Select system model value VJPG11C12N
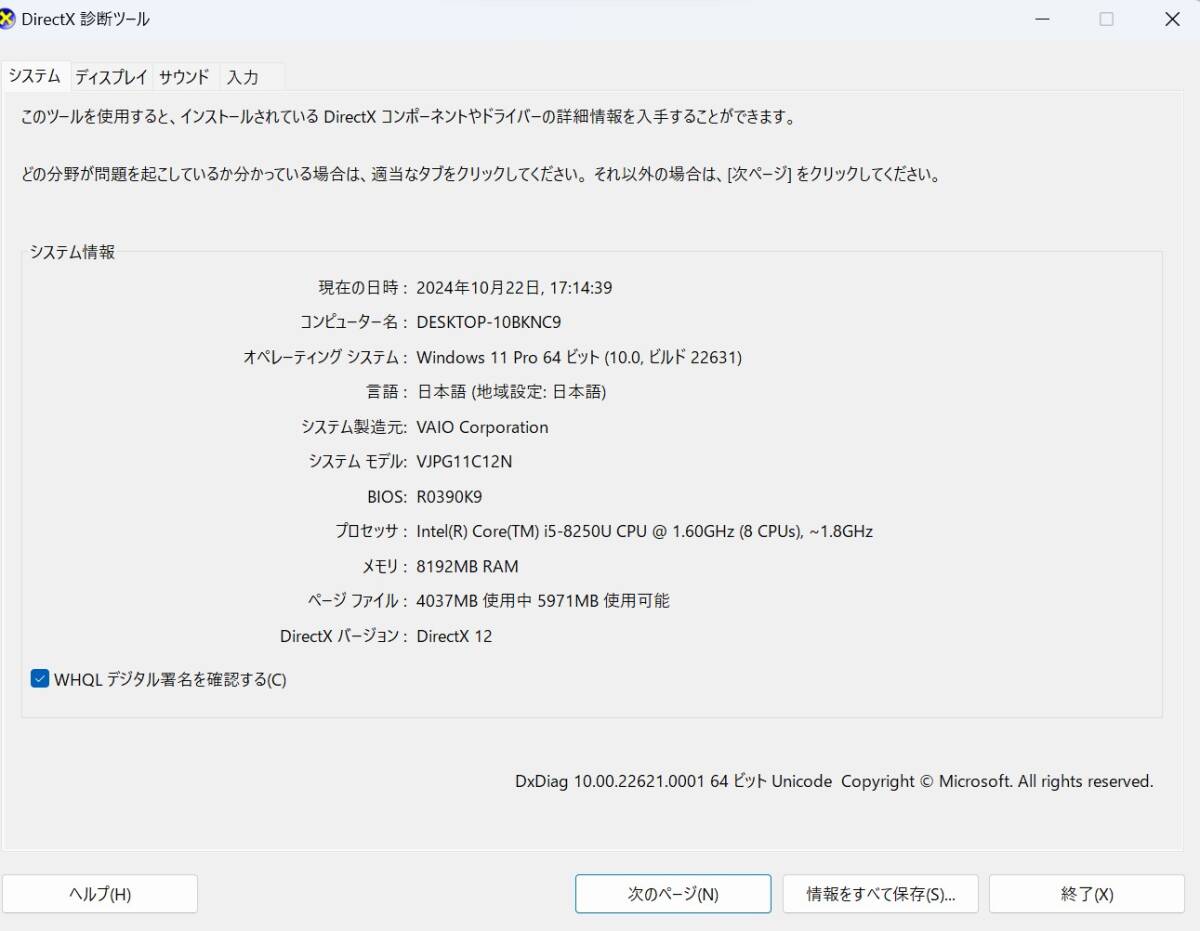The image size is (1200, 931). click(x=464, y=462)
